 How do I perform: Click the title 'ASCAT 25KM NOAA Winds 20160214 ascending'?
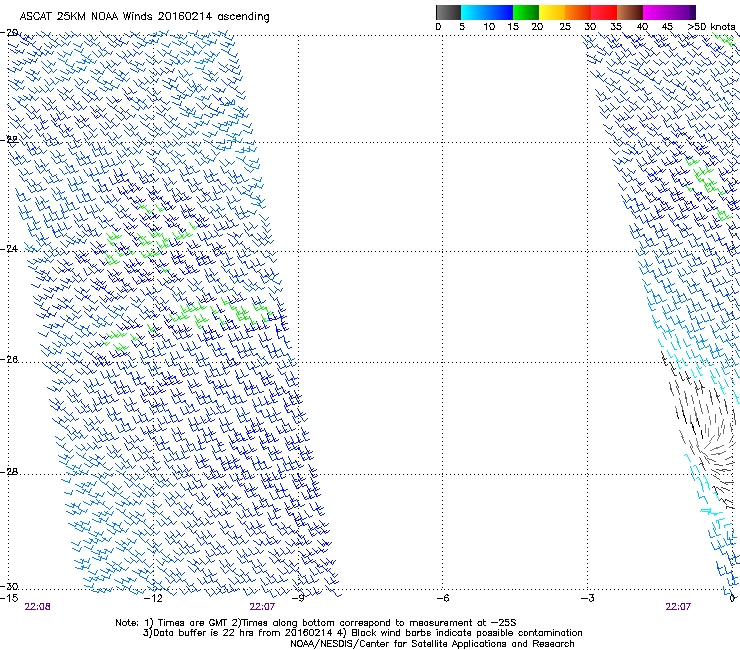pyautogui.click(x=144, y=17)
